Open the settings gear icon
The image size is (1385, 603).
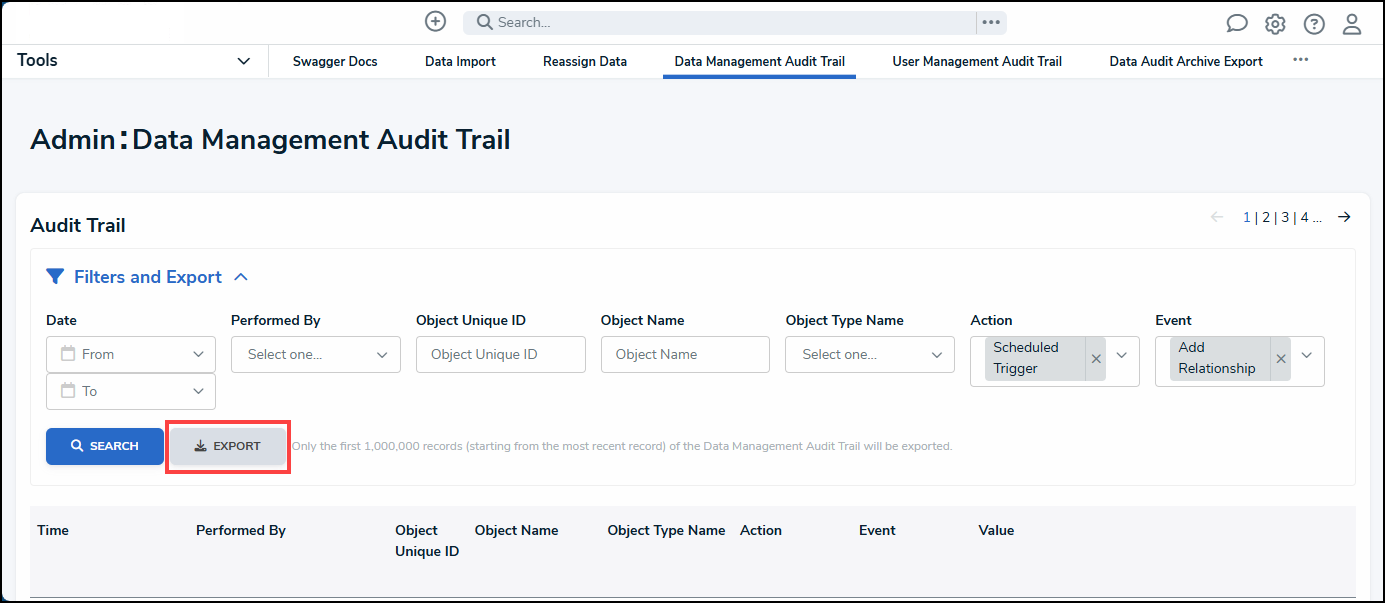click(x=1275, y=24)
